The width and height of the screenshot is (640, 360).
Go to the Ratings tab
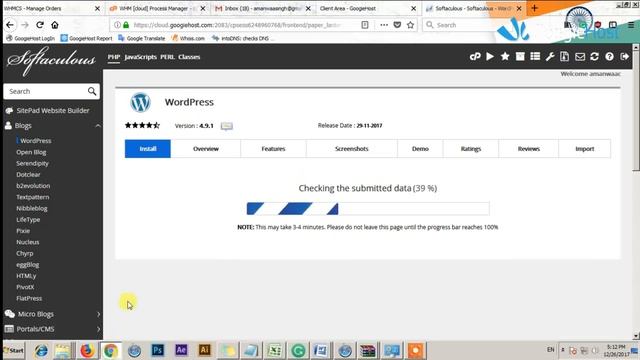(471, 149)
